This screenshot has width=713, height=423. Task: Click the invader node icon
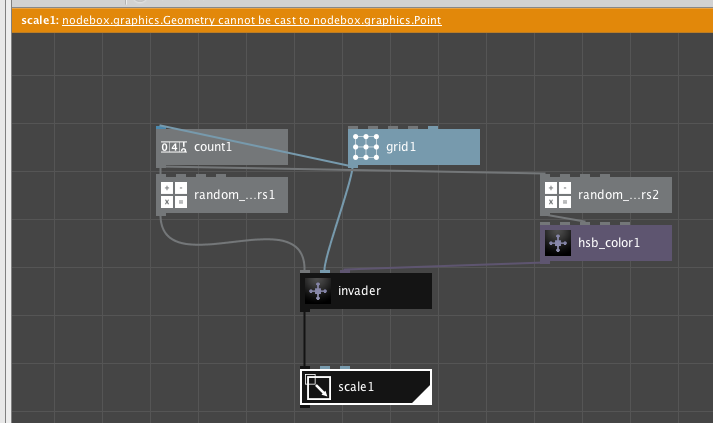(x=318, y=291)
